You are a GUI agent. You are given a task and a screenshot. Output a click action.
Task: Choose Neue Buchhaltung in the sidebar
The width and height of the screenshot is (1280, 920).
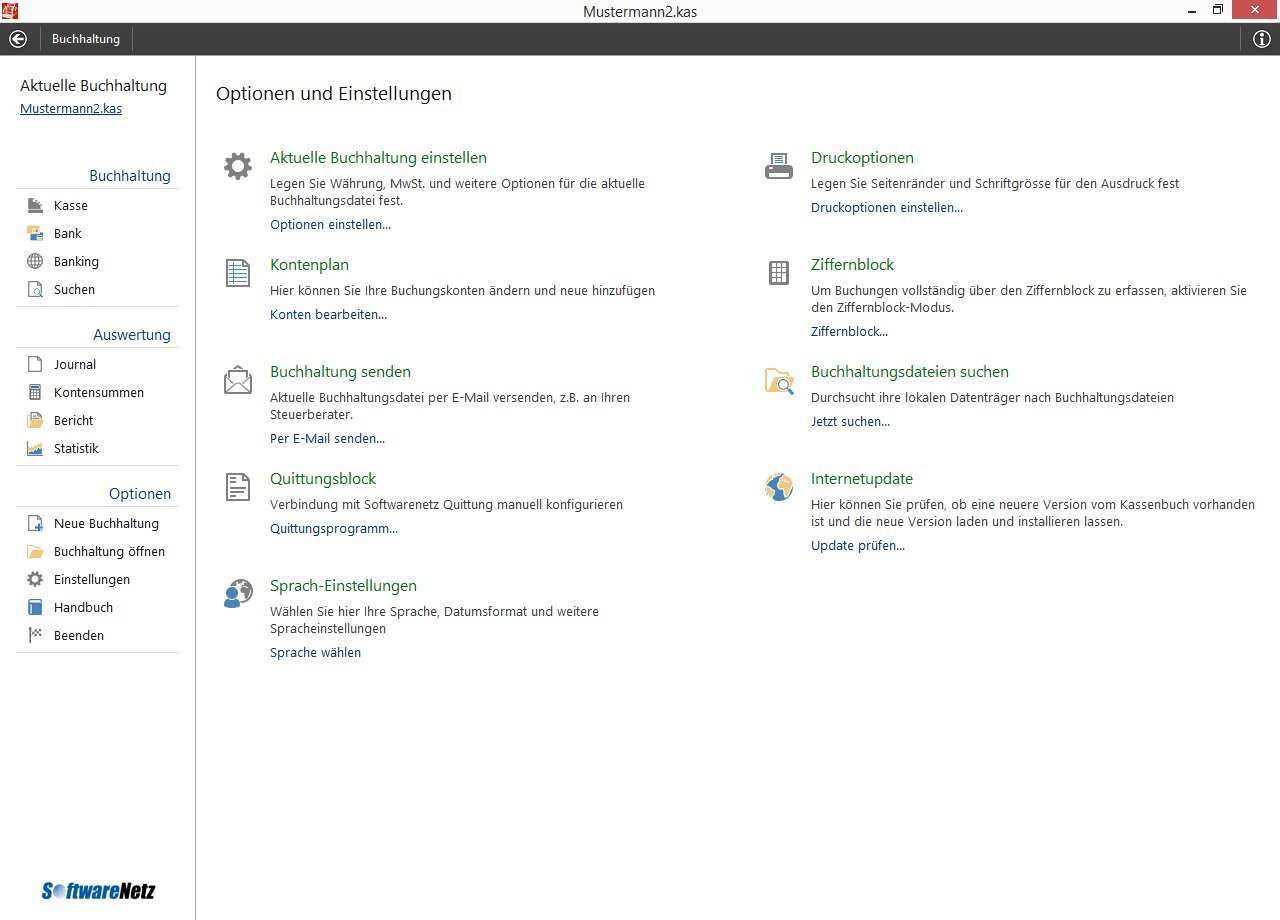[106, 523]
